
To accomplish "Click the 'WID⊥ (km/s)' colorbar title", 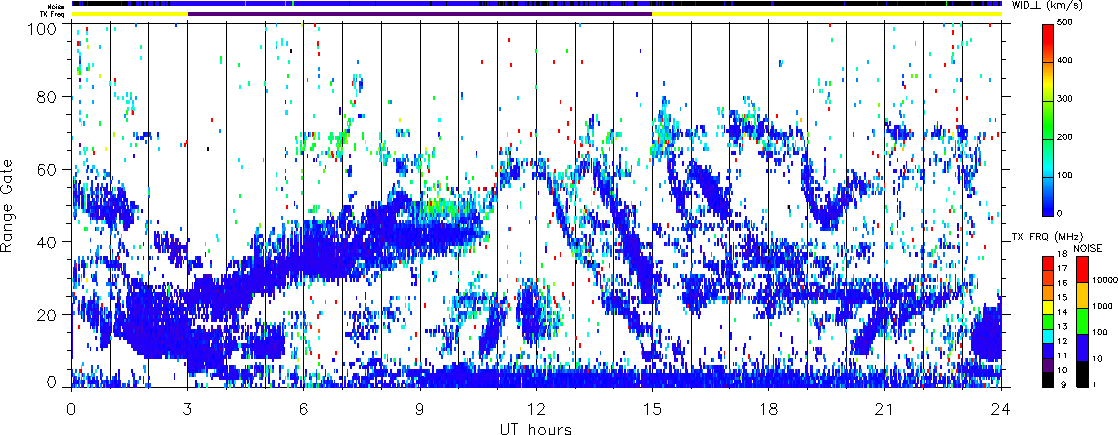I will tap(1045, 6).
